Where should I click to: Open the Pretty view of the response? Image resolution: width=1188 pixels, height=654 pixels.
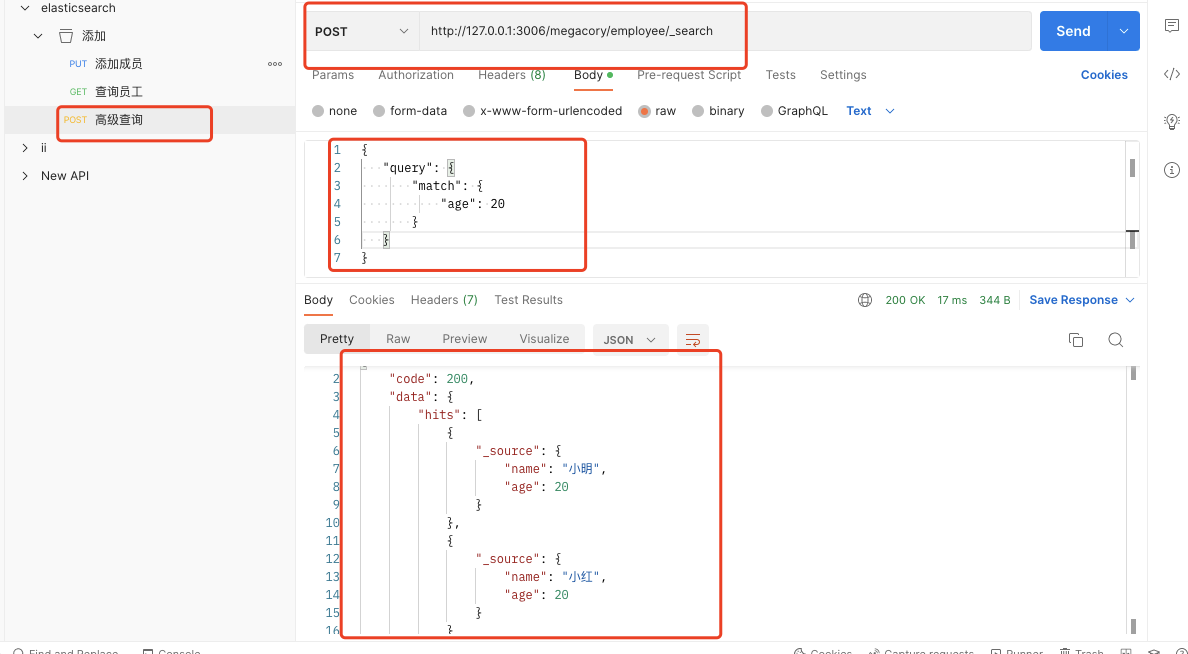336,339
